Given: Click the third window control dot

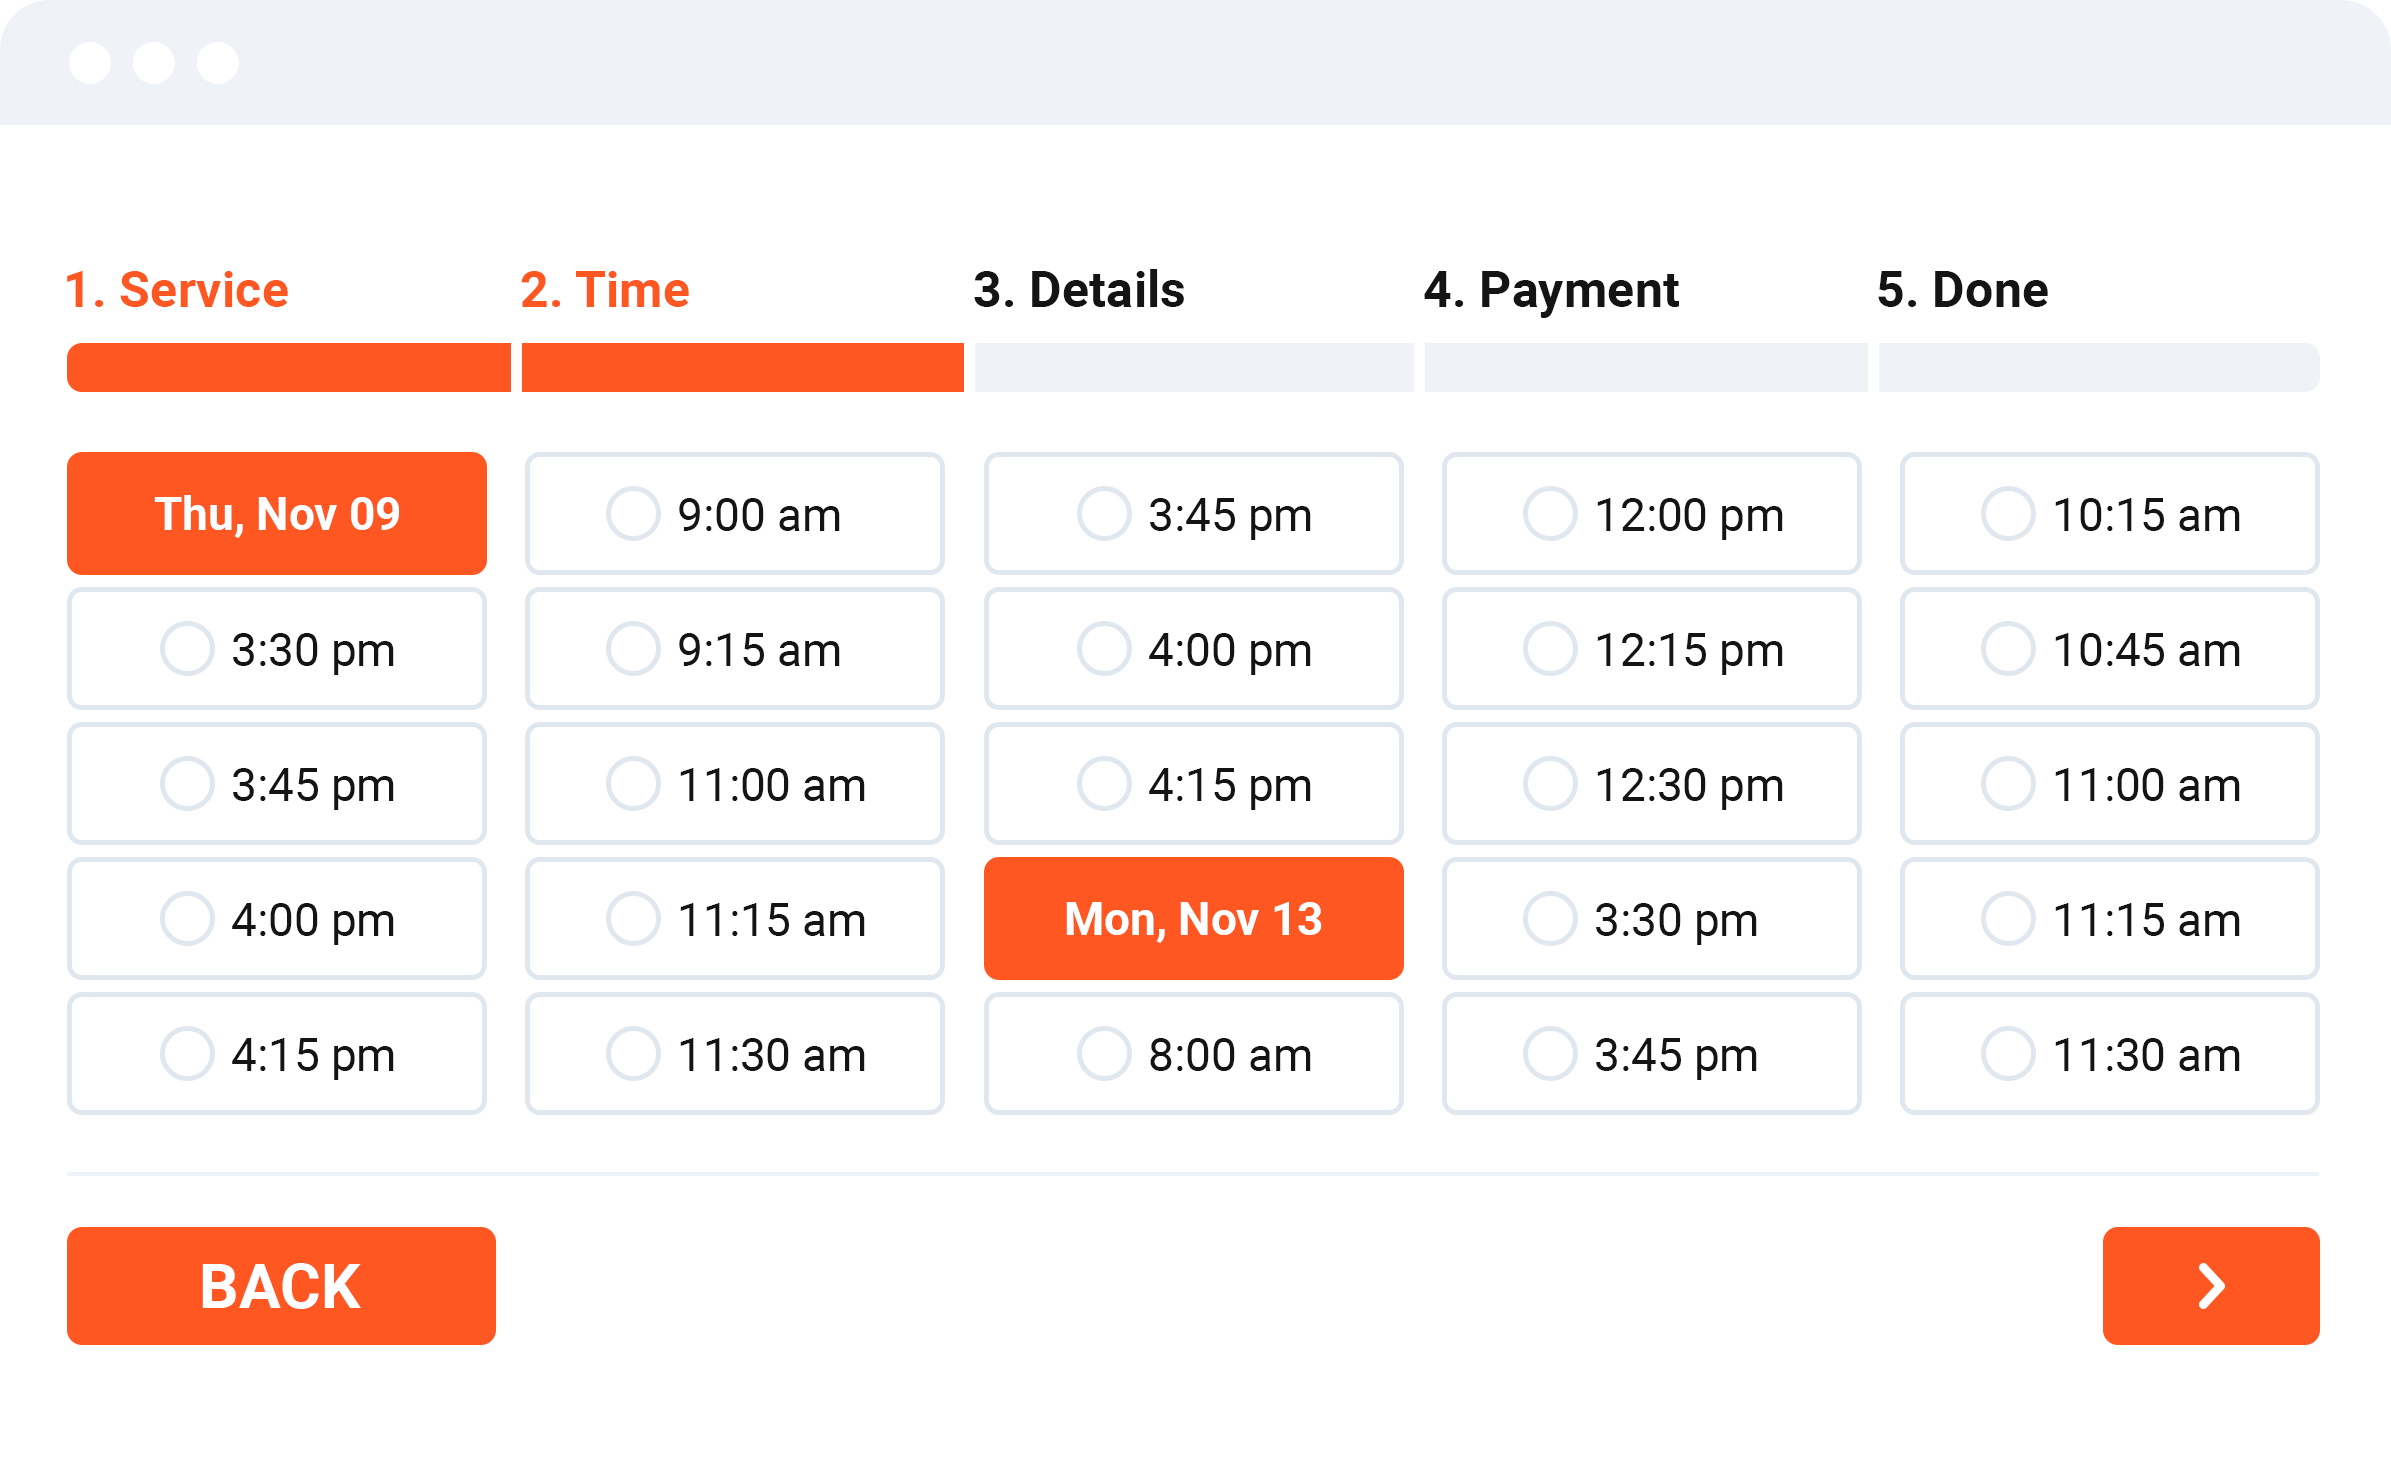Looking at the screenshot, I should point(218,63).
